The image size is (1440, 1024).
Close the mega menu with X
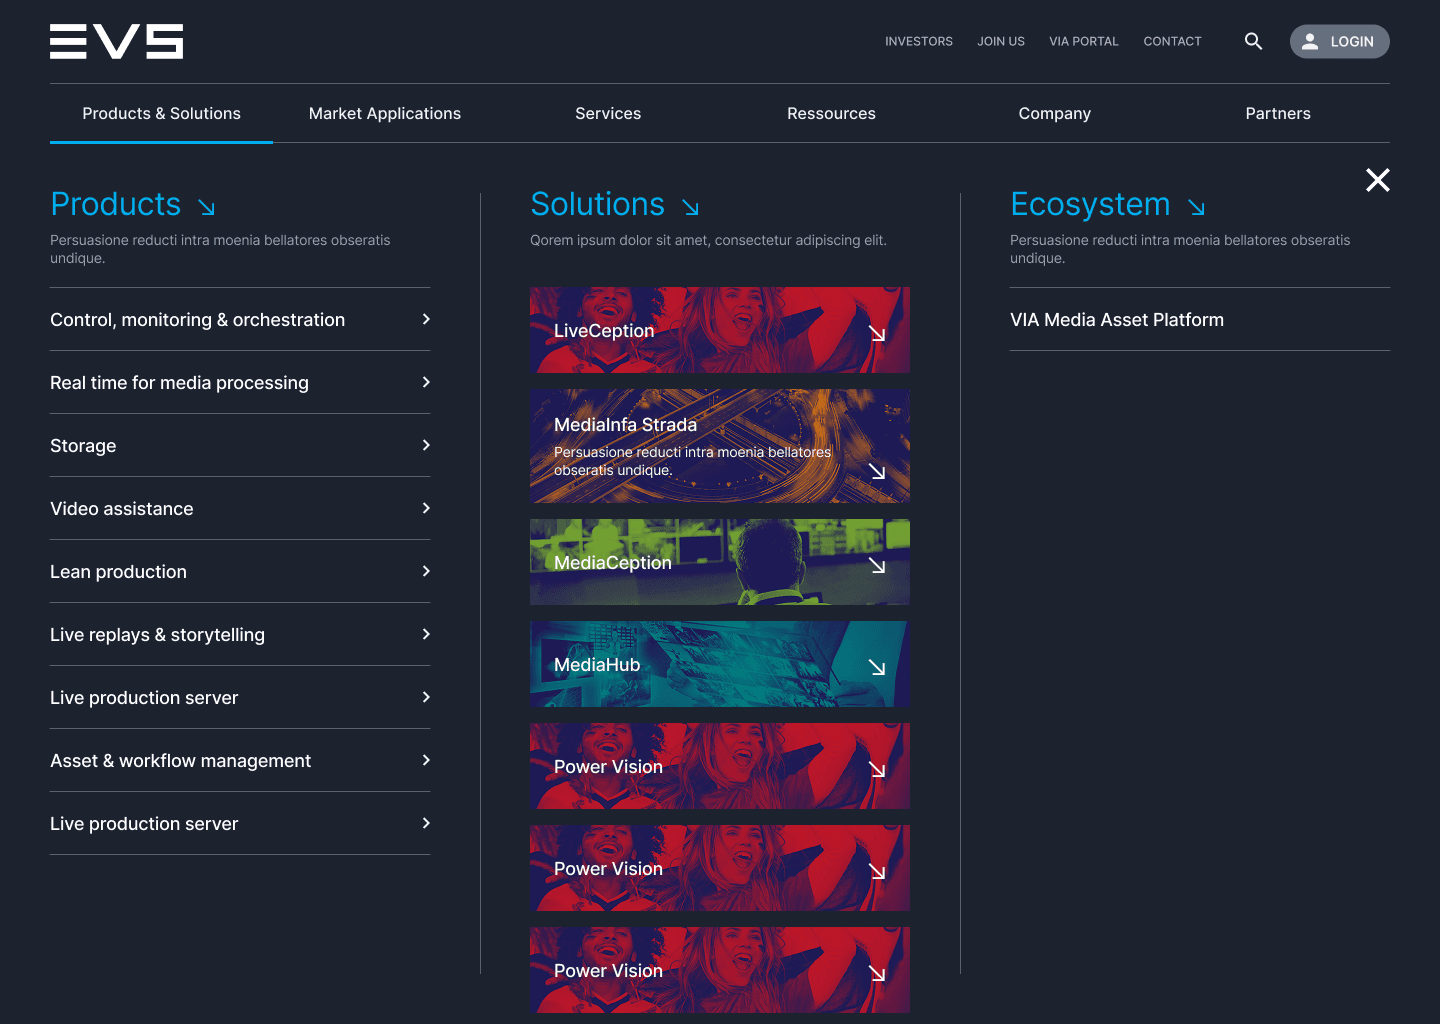(1378, 180)
